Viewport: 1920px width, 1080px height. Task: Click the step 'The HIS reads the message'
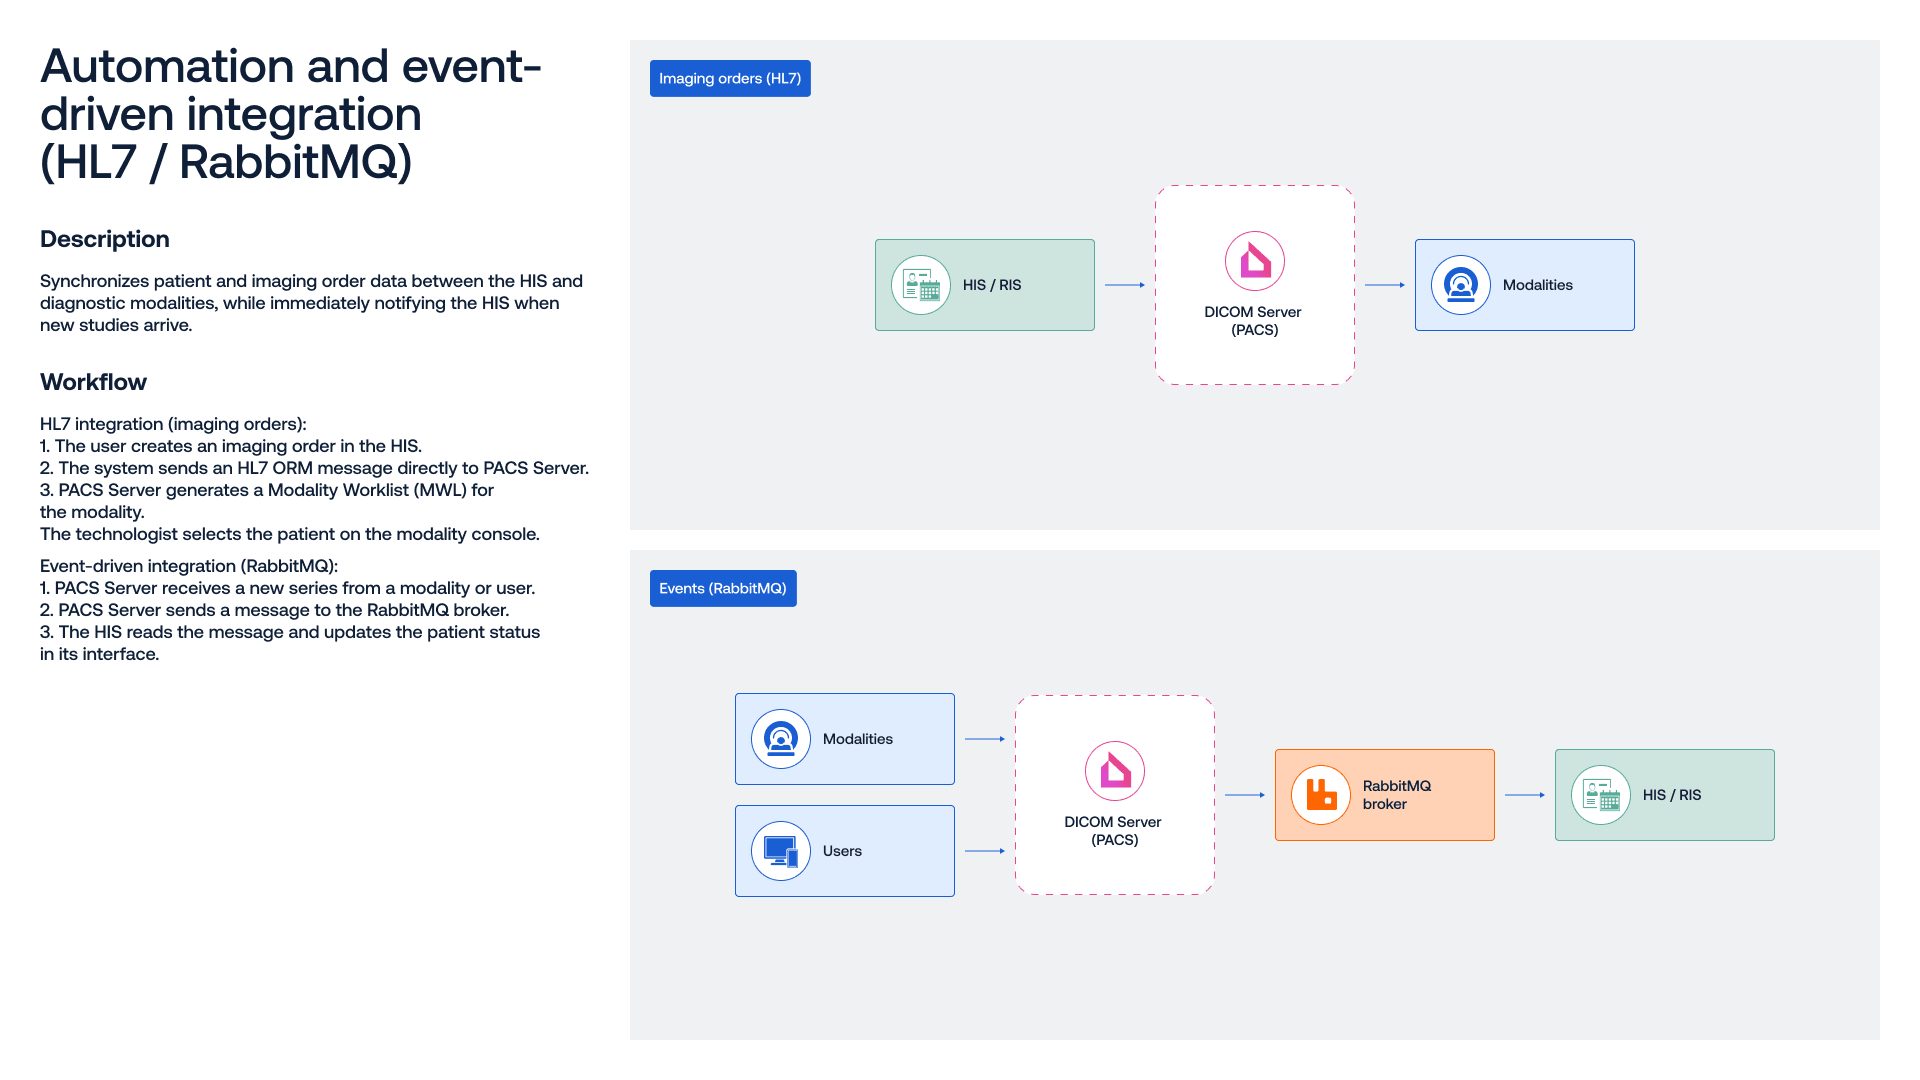(x=290, y=643)
